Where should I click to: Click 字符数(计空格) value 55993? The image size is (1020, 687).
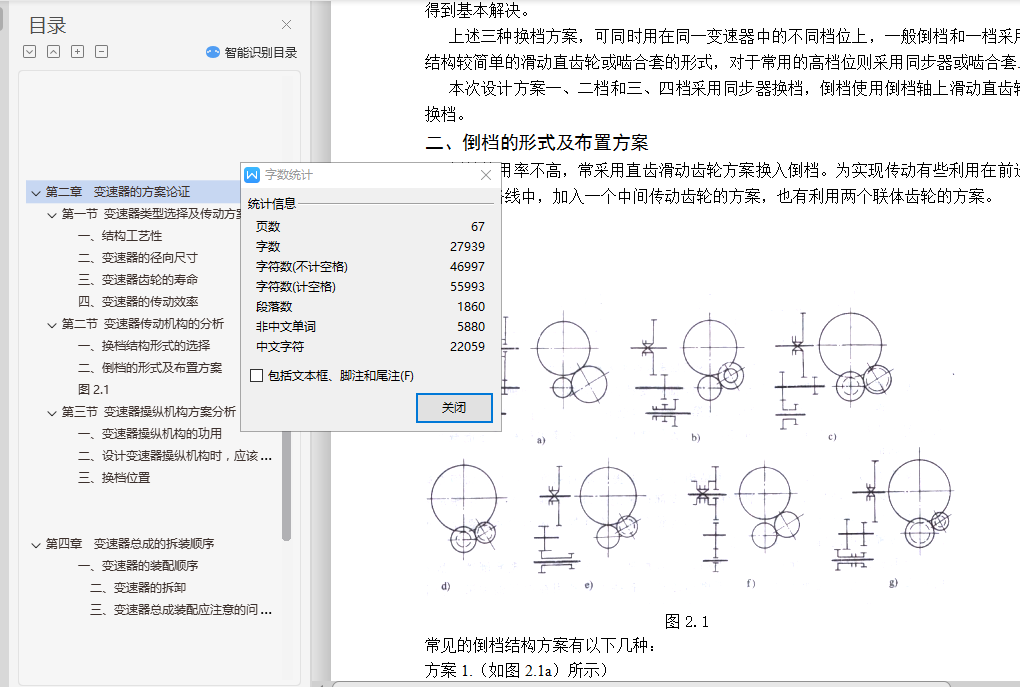(x=467, y=287)
